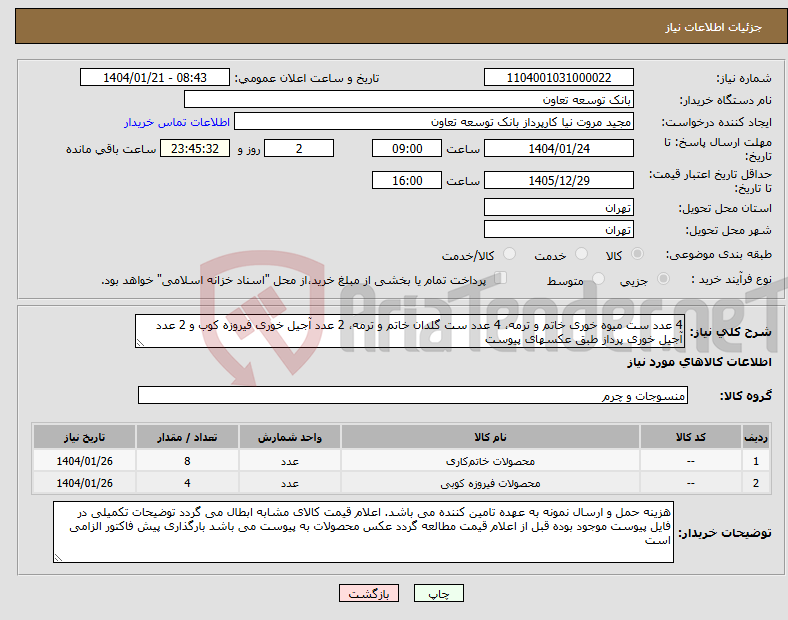Screen dimensions: 788x620
Task: Click the کد کالا column header
Action: point(691,437)
